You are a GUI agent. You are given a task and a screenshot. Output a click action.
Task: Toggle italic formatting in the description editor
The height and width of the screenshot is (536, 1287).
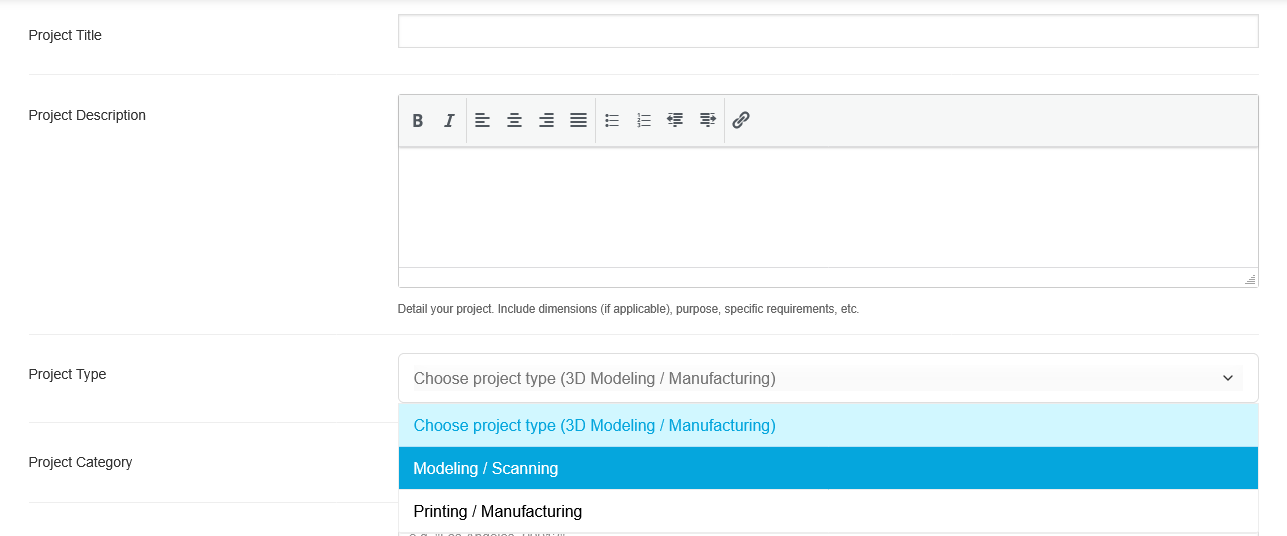coord(449,120)
